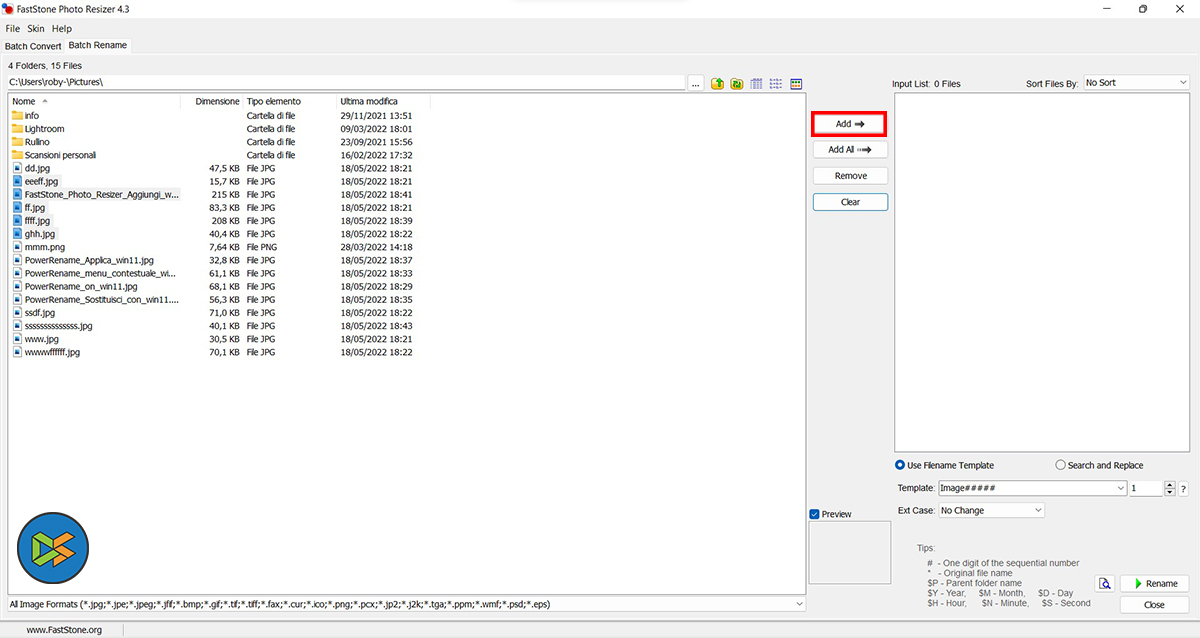Click the dd.jpg file icon

17,168
